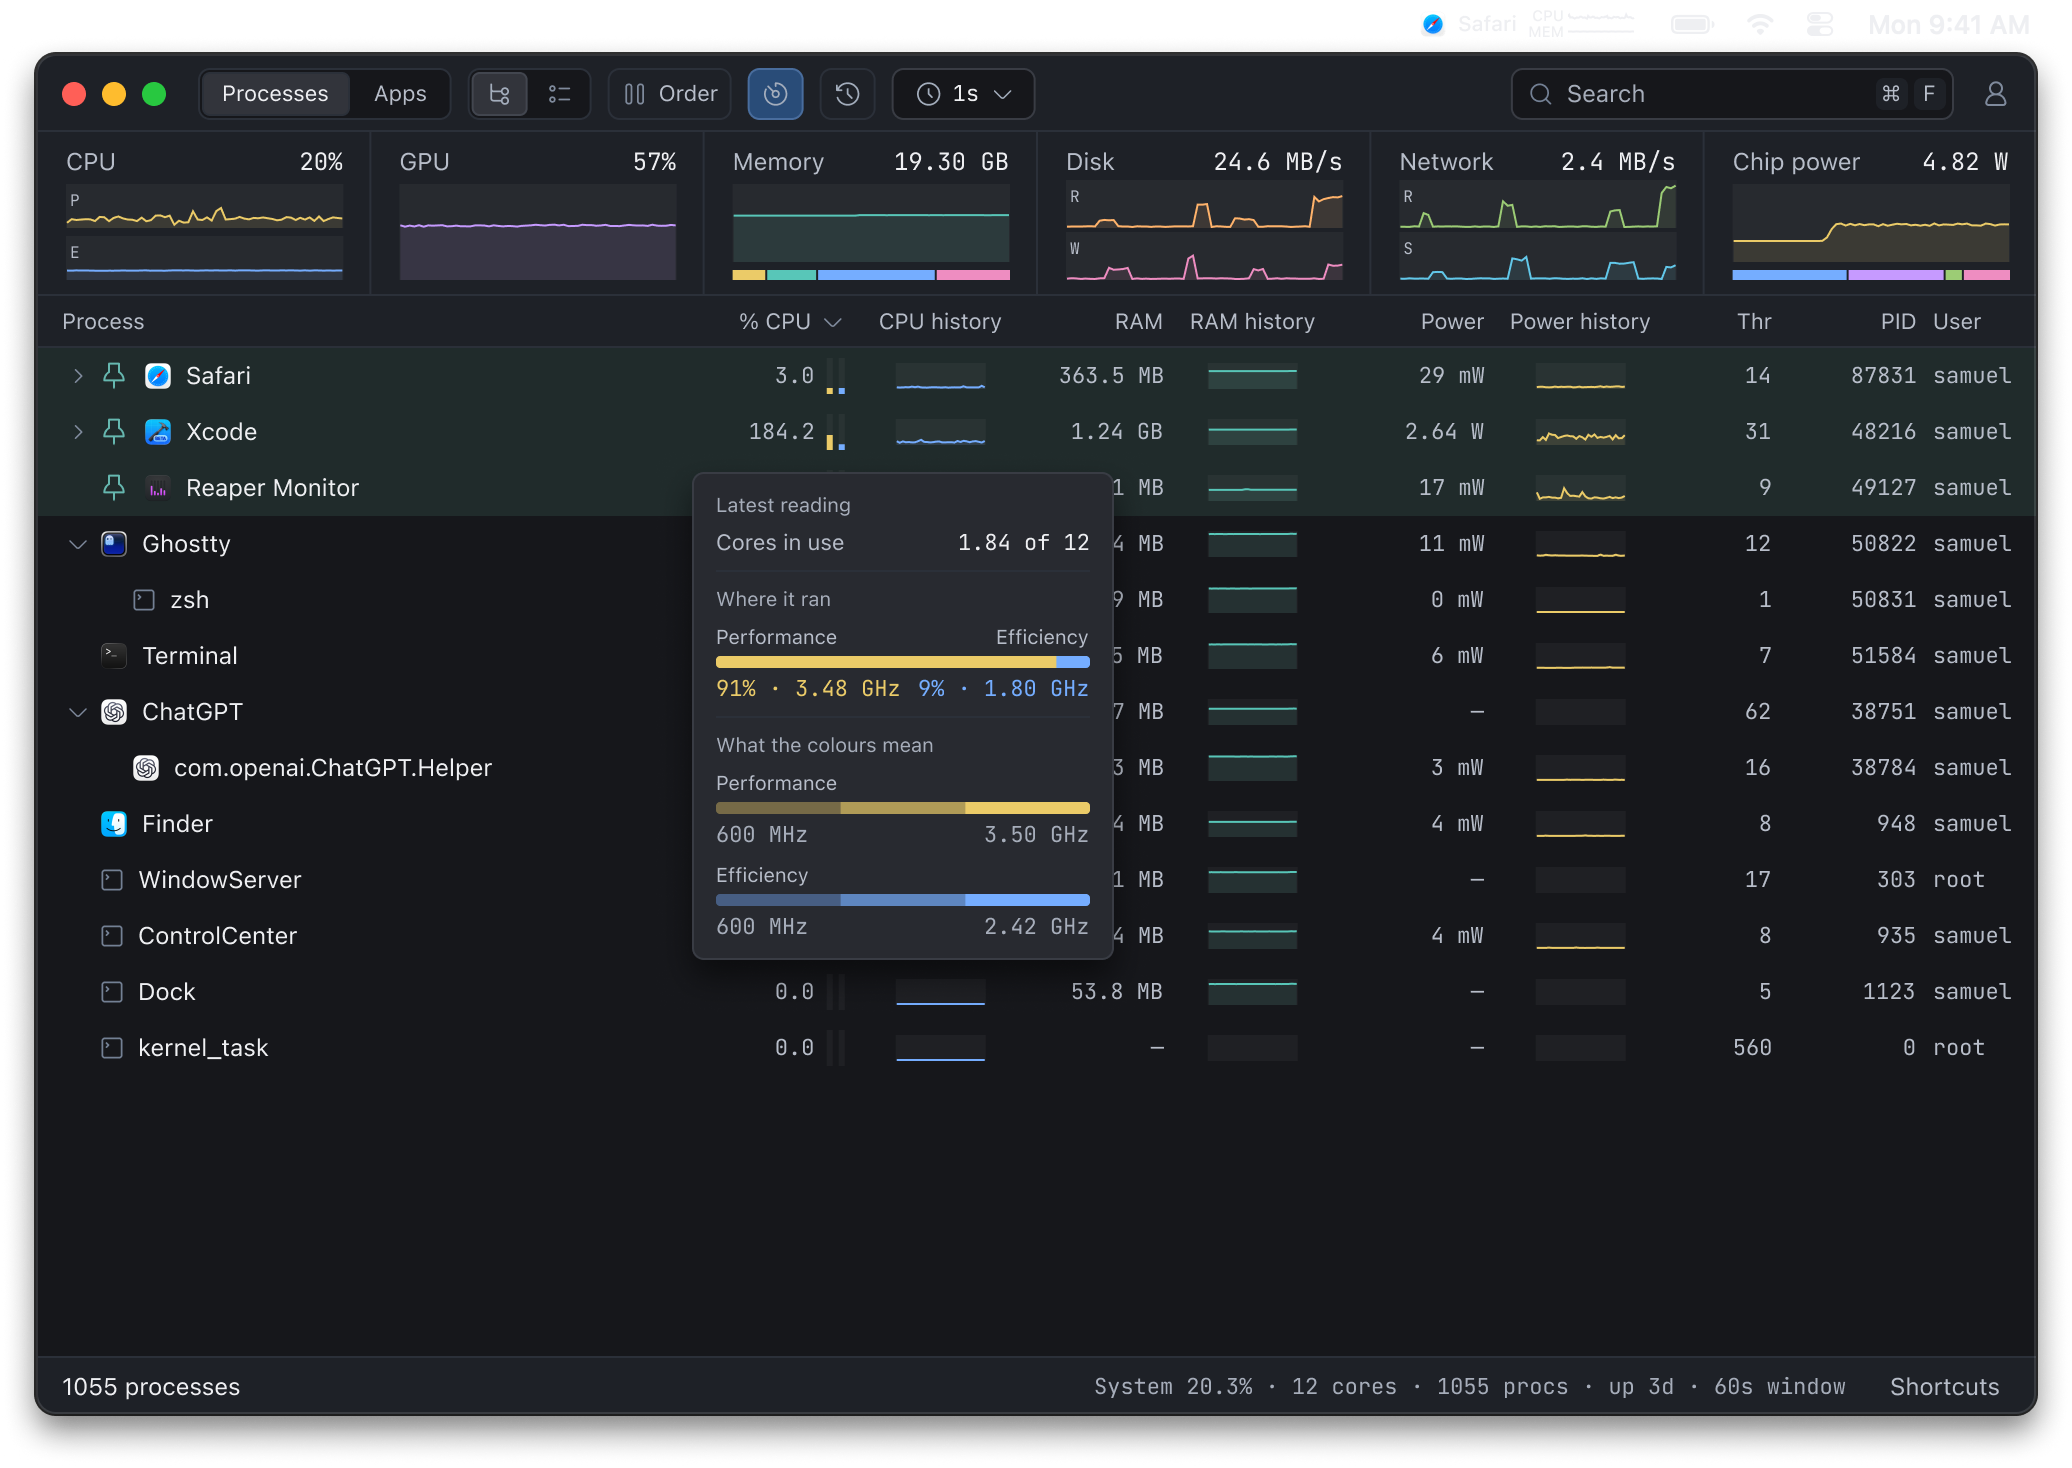Select the tree hierarchy view icon
The image size is (2072, 1468).
[499, 94]
